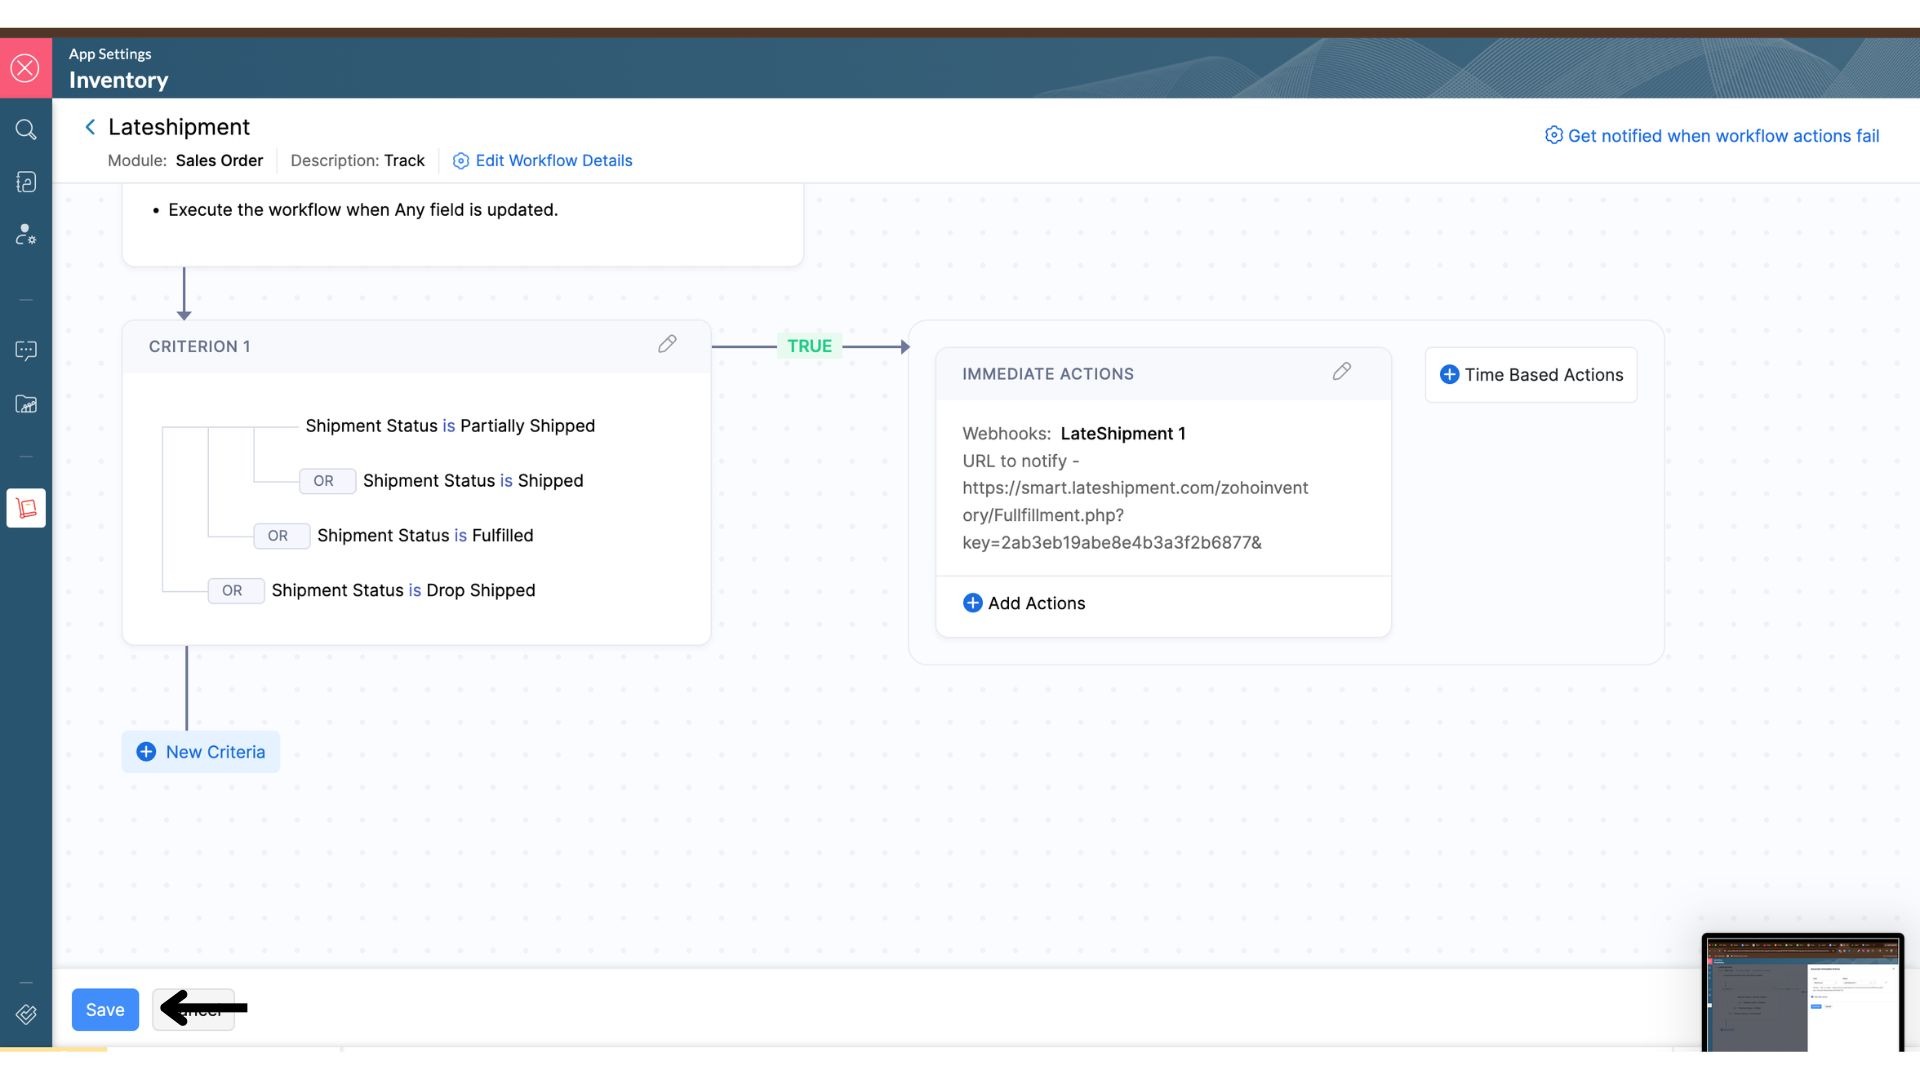Click Add Actions under webhooks
This screenshot has height=1080, width=1920.
point(1024,603)
